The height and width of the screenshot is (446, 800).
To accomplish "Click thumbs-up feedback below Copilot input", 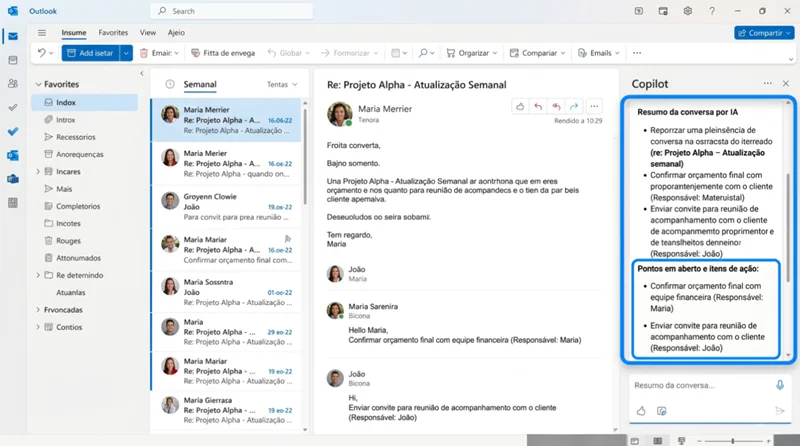I will click(x=641, y=411).
